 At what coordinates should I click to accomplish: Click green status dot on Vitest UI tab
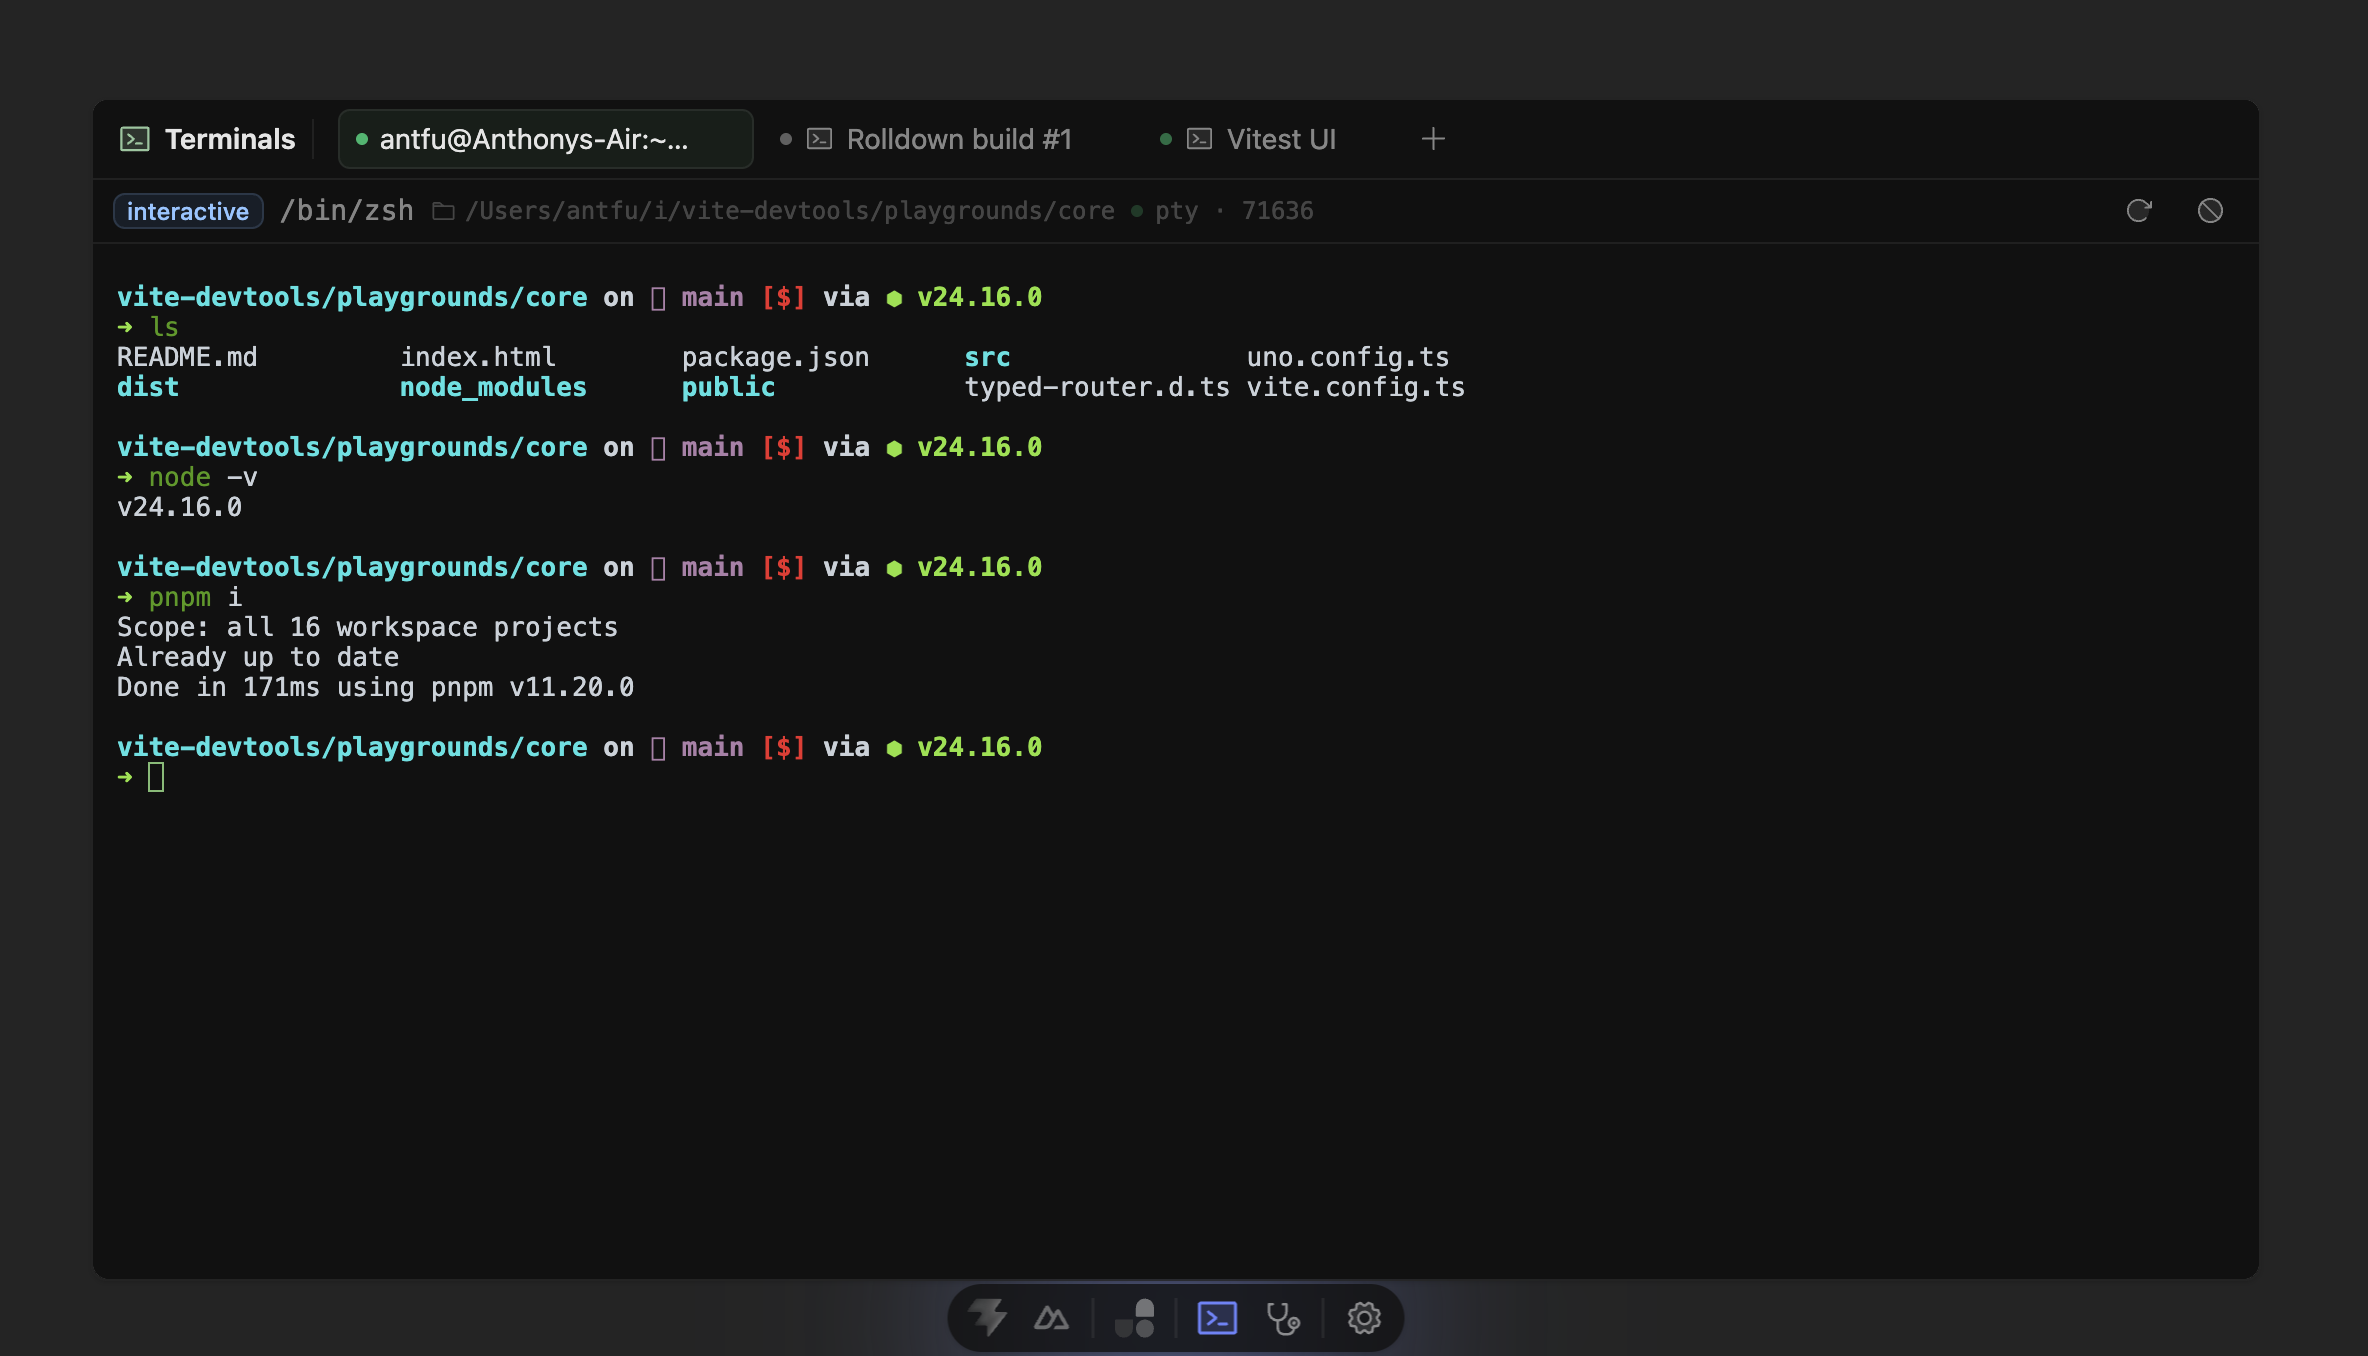(1166, 139)
